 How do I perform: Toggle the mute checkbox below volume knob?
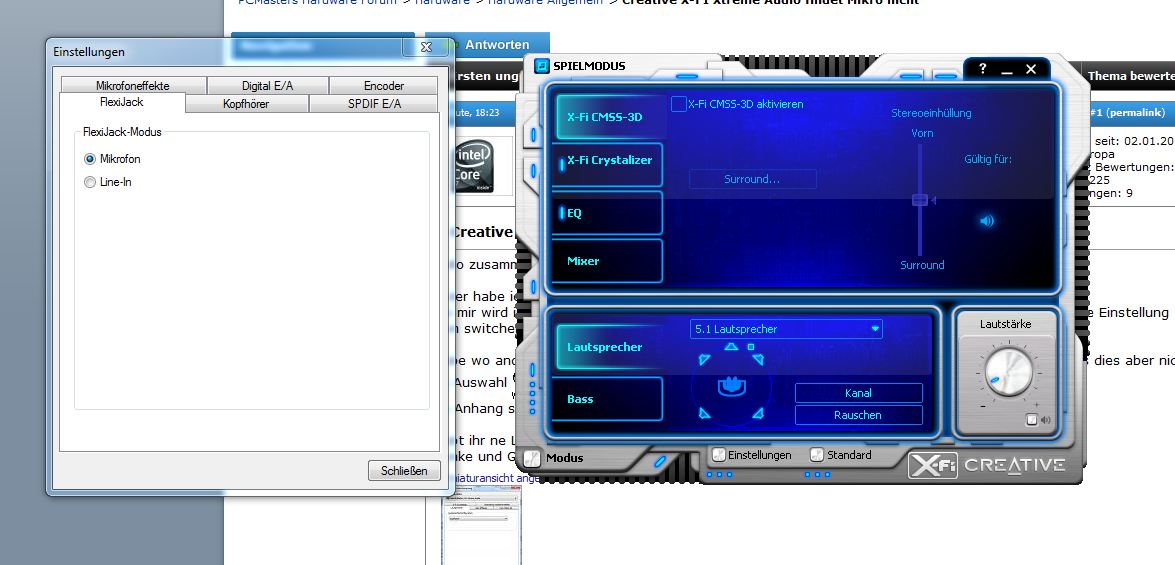(x=1031, y=420)
